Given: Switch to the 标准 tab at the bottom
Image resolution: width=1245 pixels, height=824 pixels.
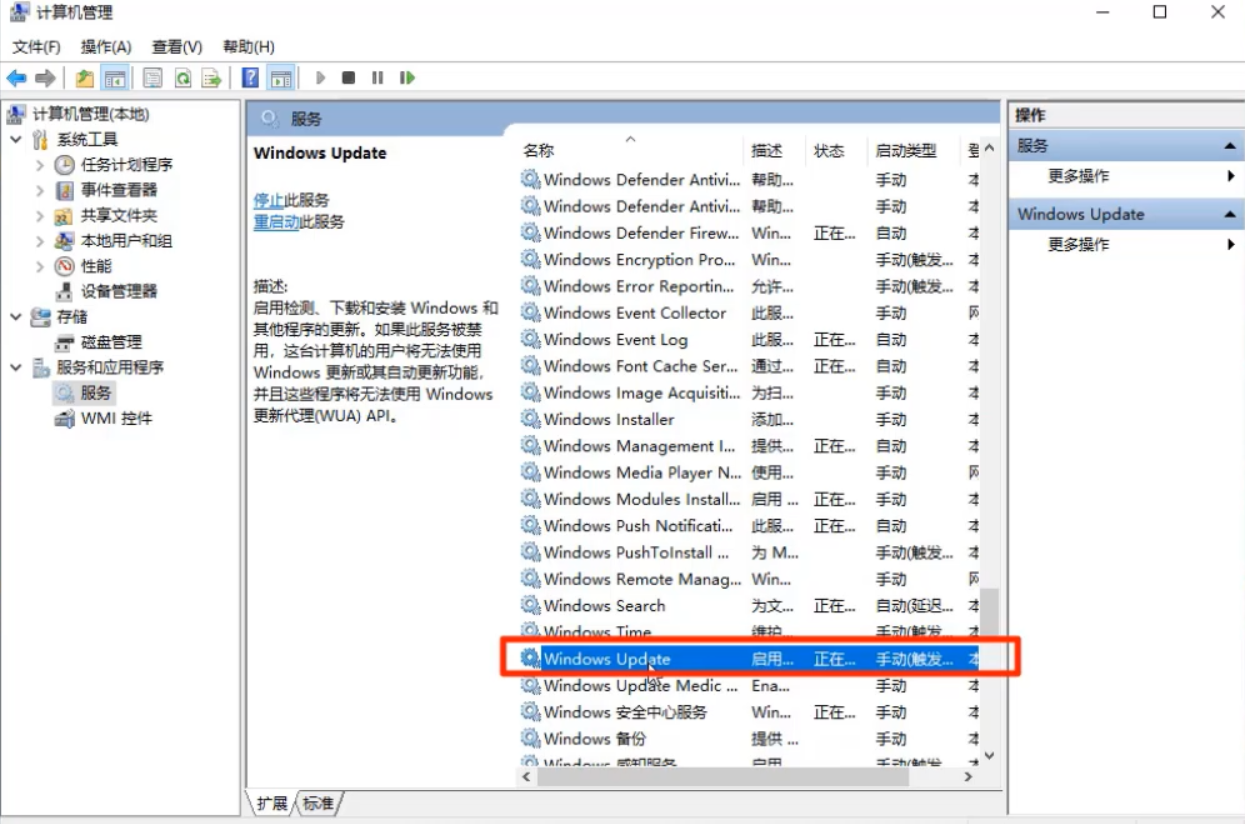Looking at the screenshot, I should [317, 802].
